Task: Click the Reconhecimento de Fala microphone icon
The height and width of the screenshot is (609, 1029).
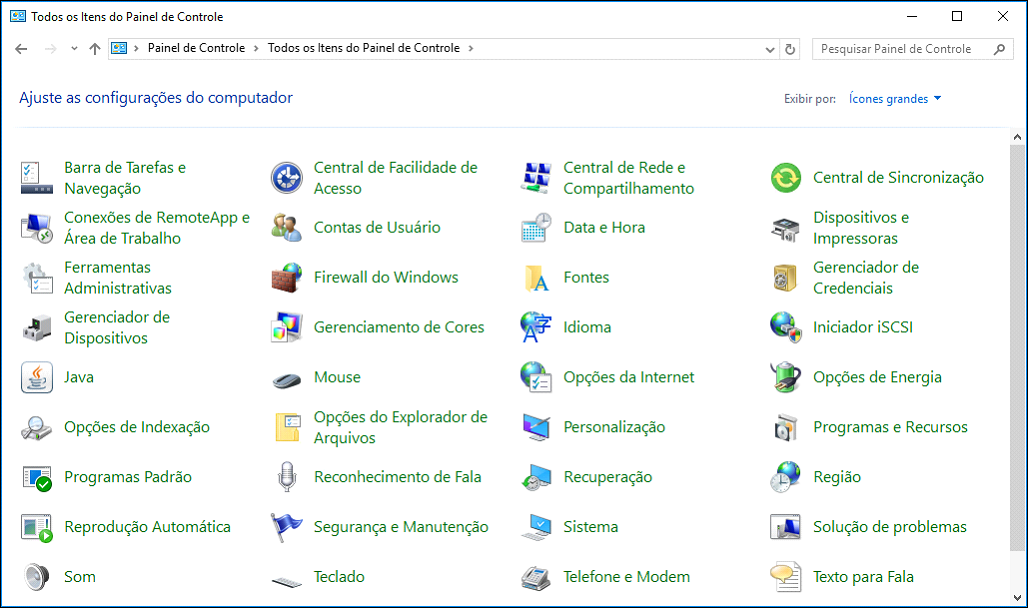Action: [287, 477]
